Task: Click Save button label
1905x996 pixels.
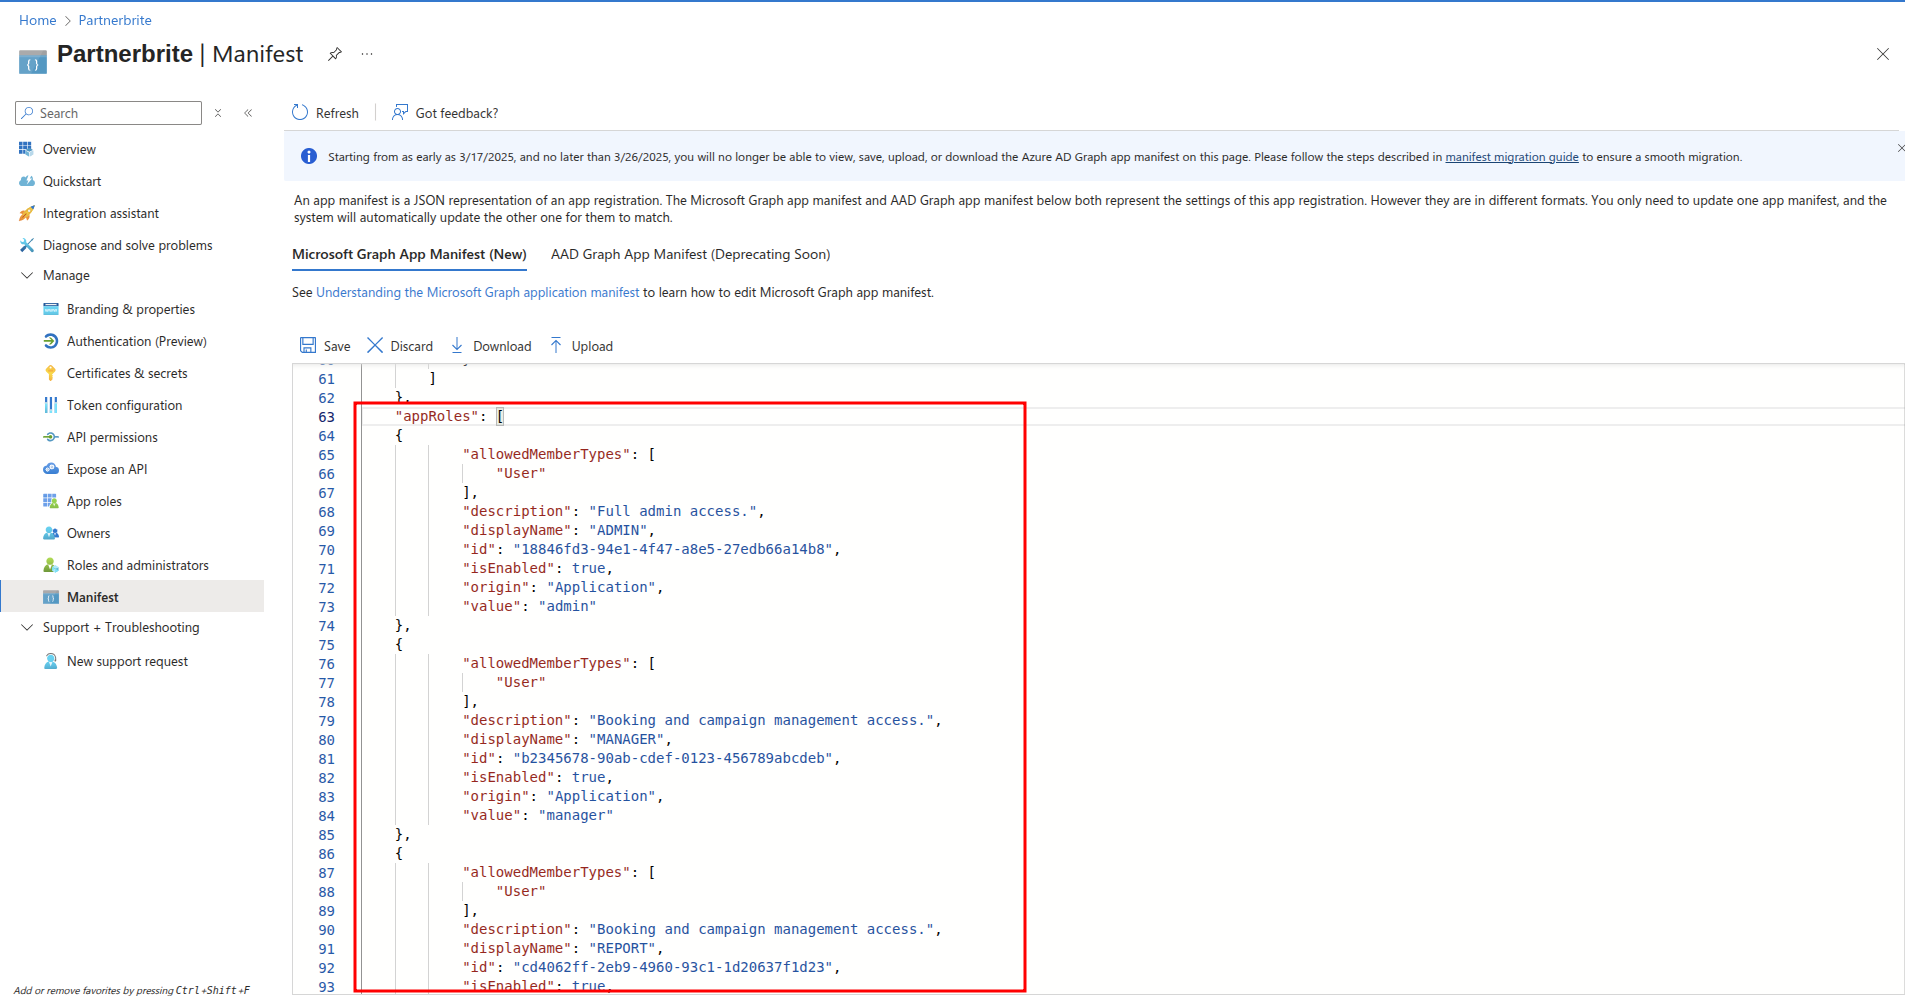Action: [337, 346]
